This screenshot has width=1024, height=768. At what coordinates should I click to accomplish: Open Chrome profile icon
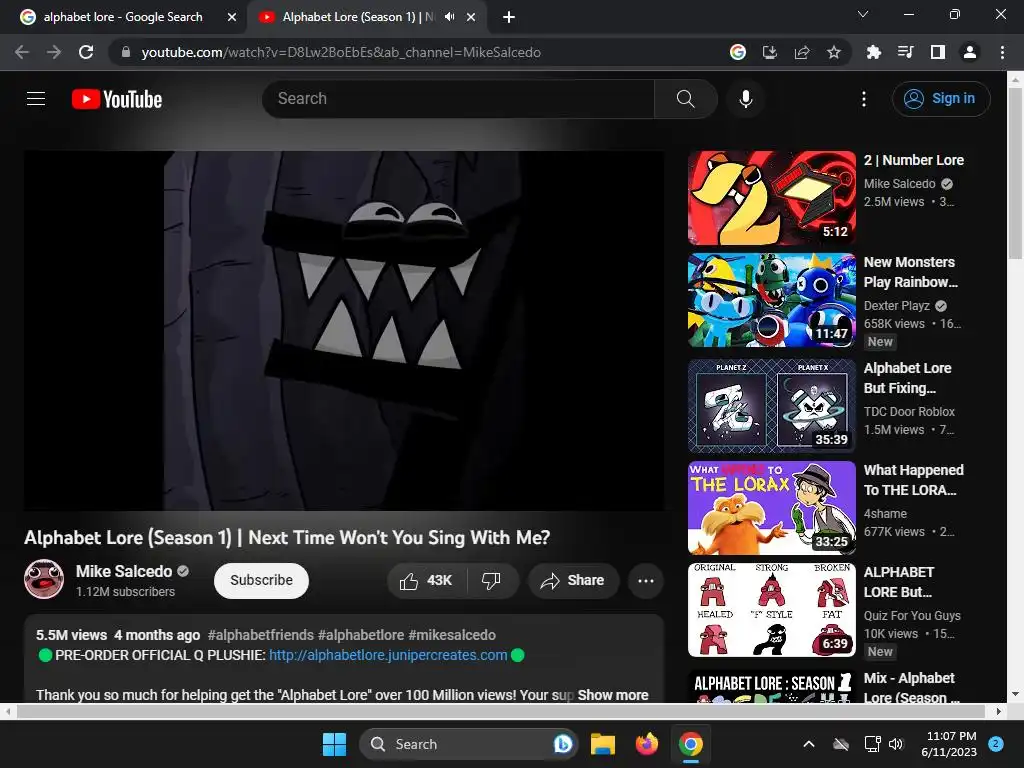(970, 52)
